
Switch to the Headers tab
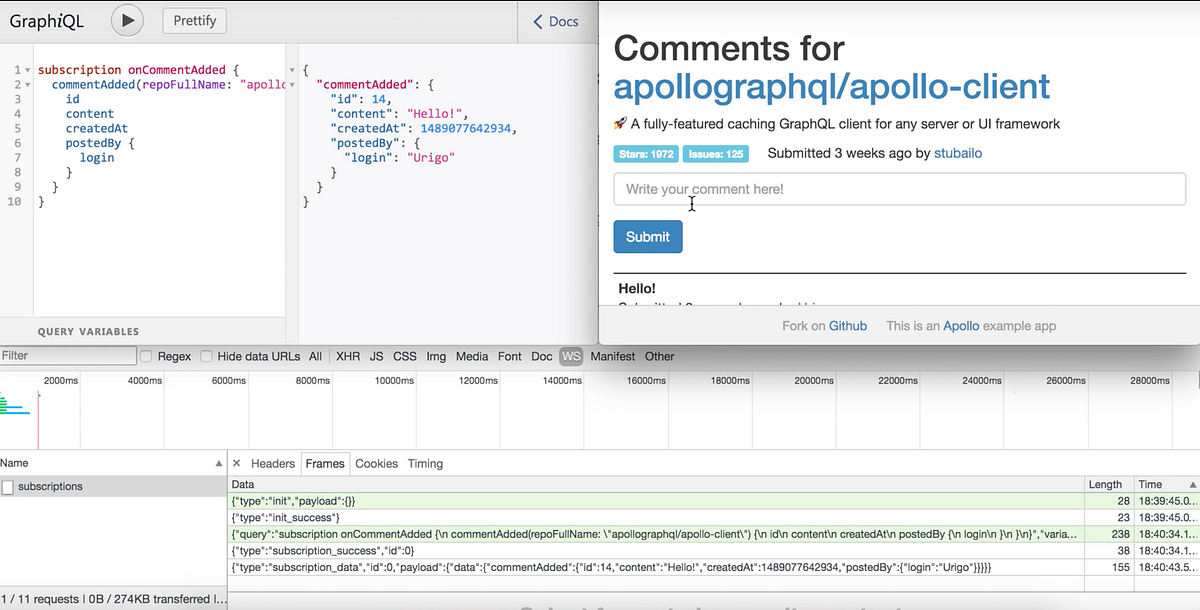tap(273, 464)
